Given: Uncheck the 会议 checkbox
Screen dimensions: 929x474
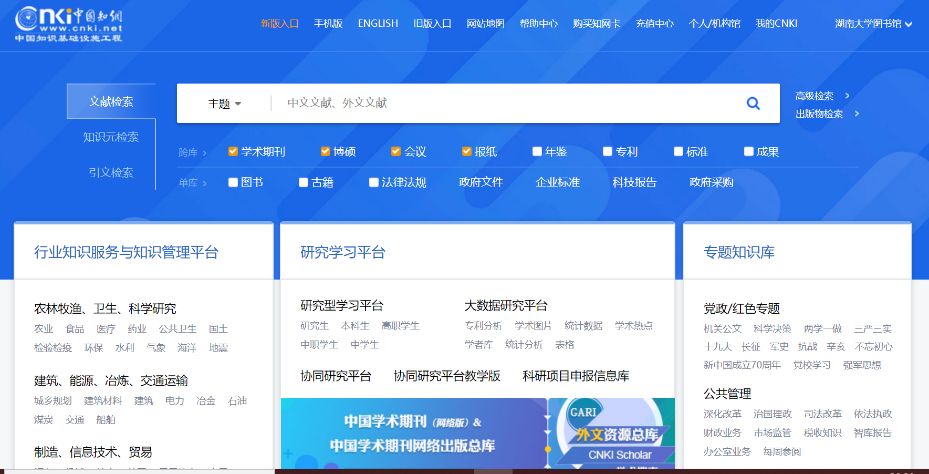Looking at the screenshot, I should pyautogui.click(x=396, y=151).
